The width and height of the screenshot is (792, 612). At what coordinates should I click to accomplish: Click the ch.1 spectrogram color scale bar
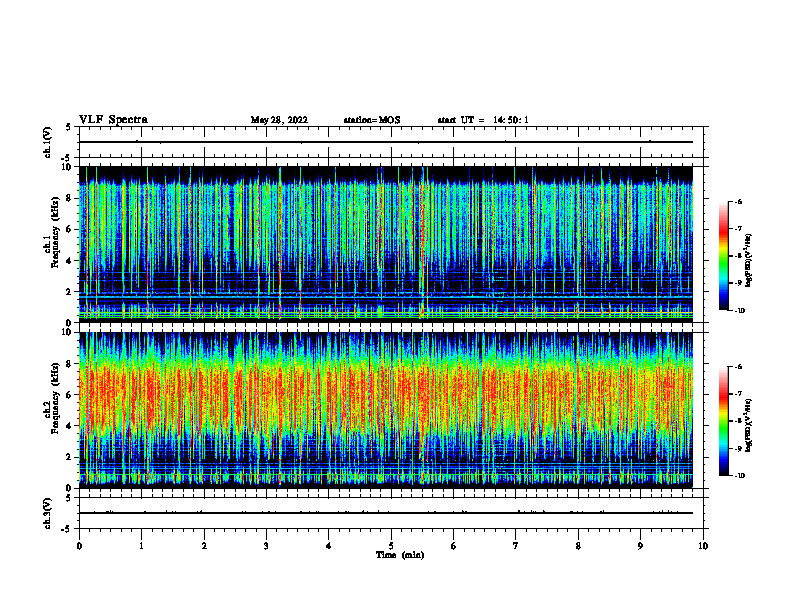tap(724, 256)
